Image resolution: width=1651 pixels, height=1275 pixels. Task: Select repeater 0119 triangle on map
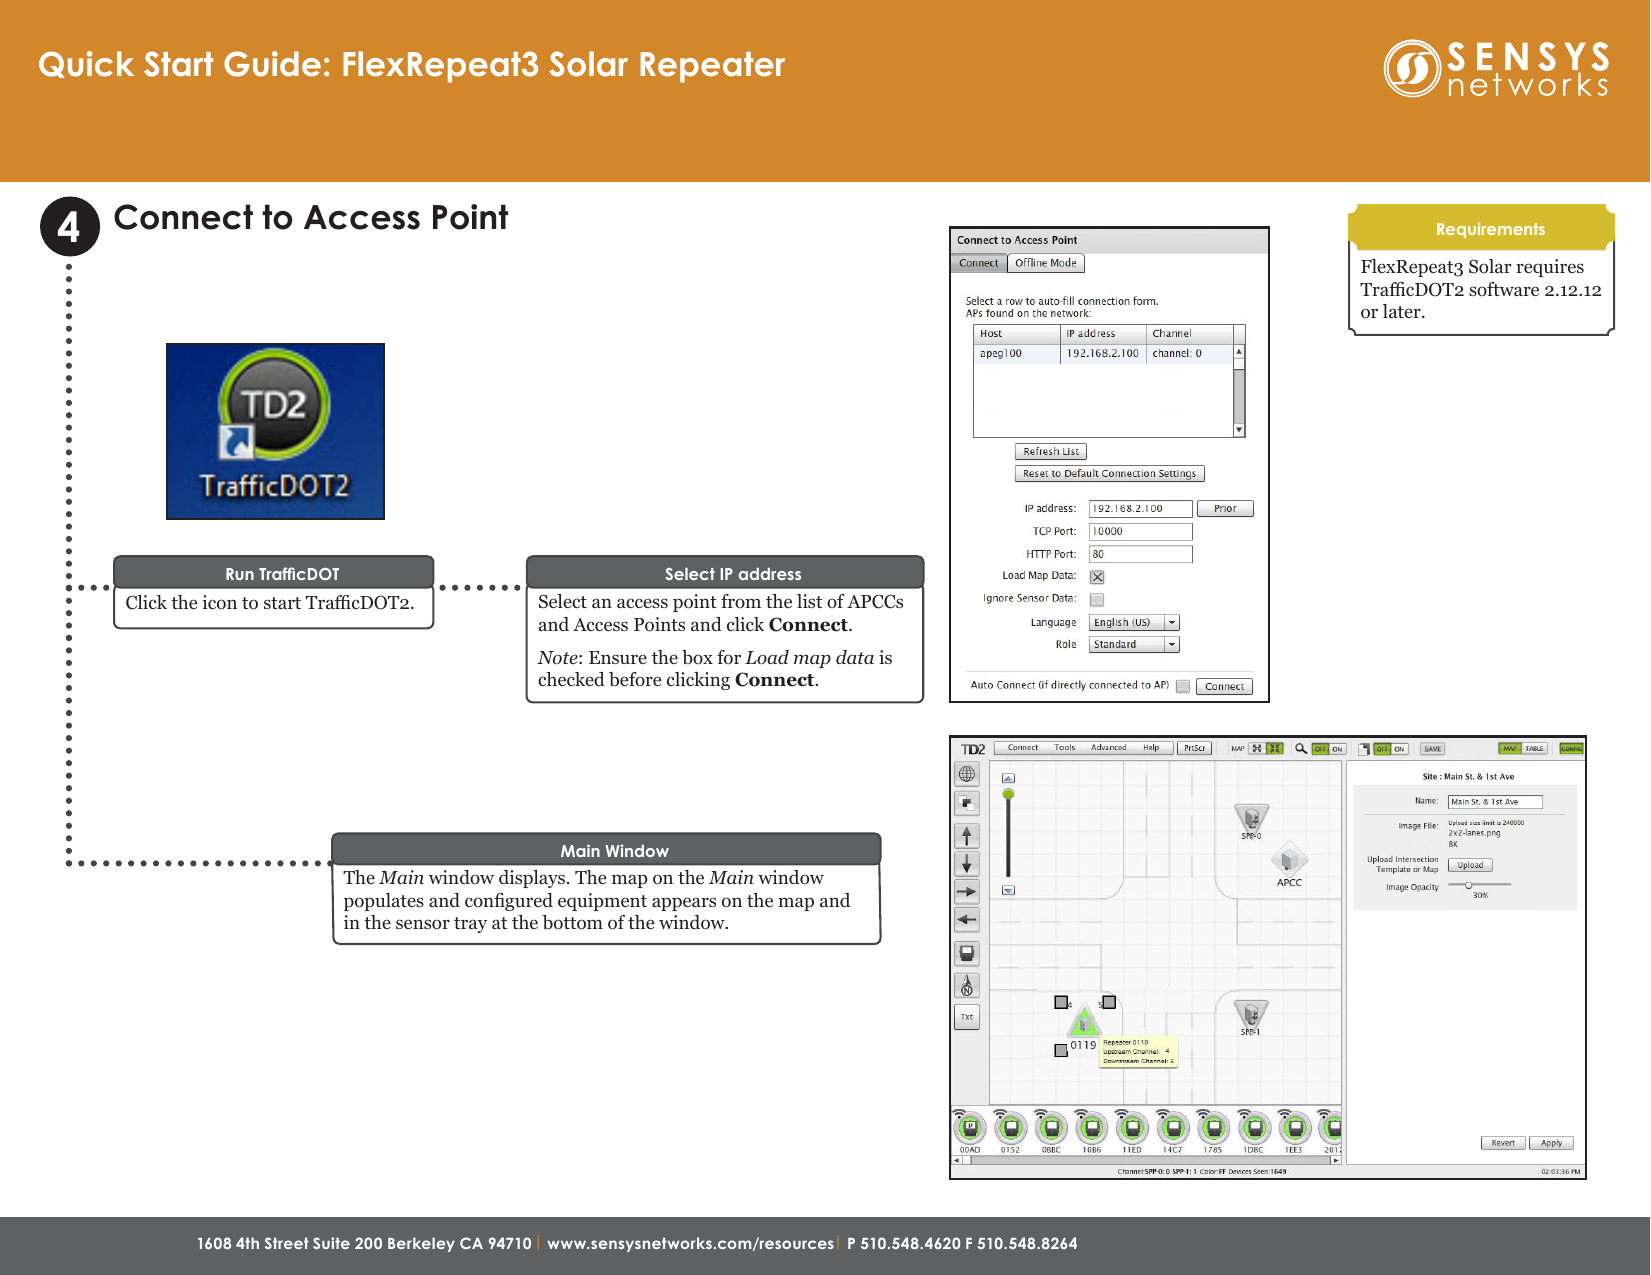click(1084, 1023)
